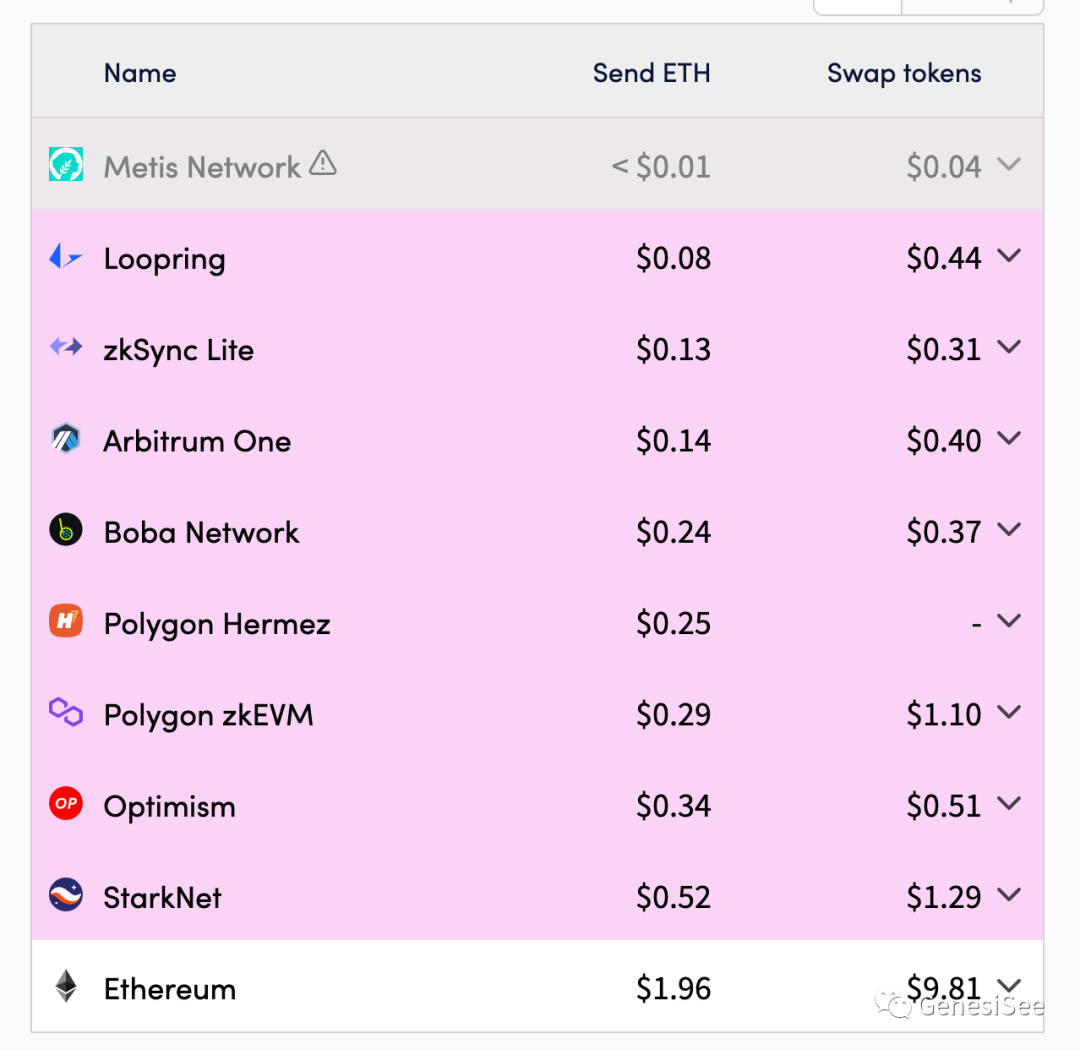Expand the Arbitrum One row chevron
The image size is (1080, 1050).
pos(1009,438)
